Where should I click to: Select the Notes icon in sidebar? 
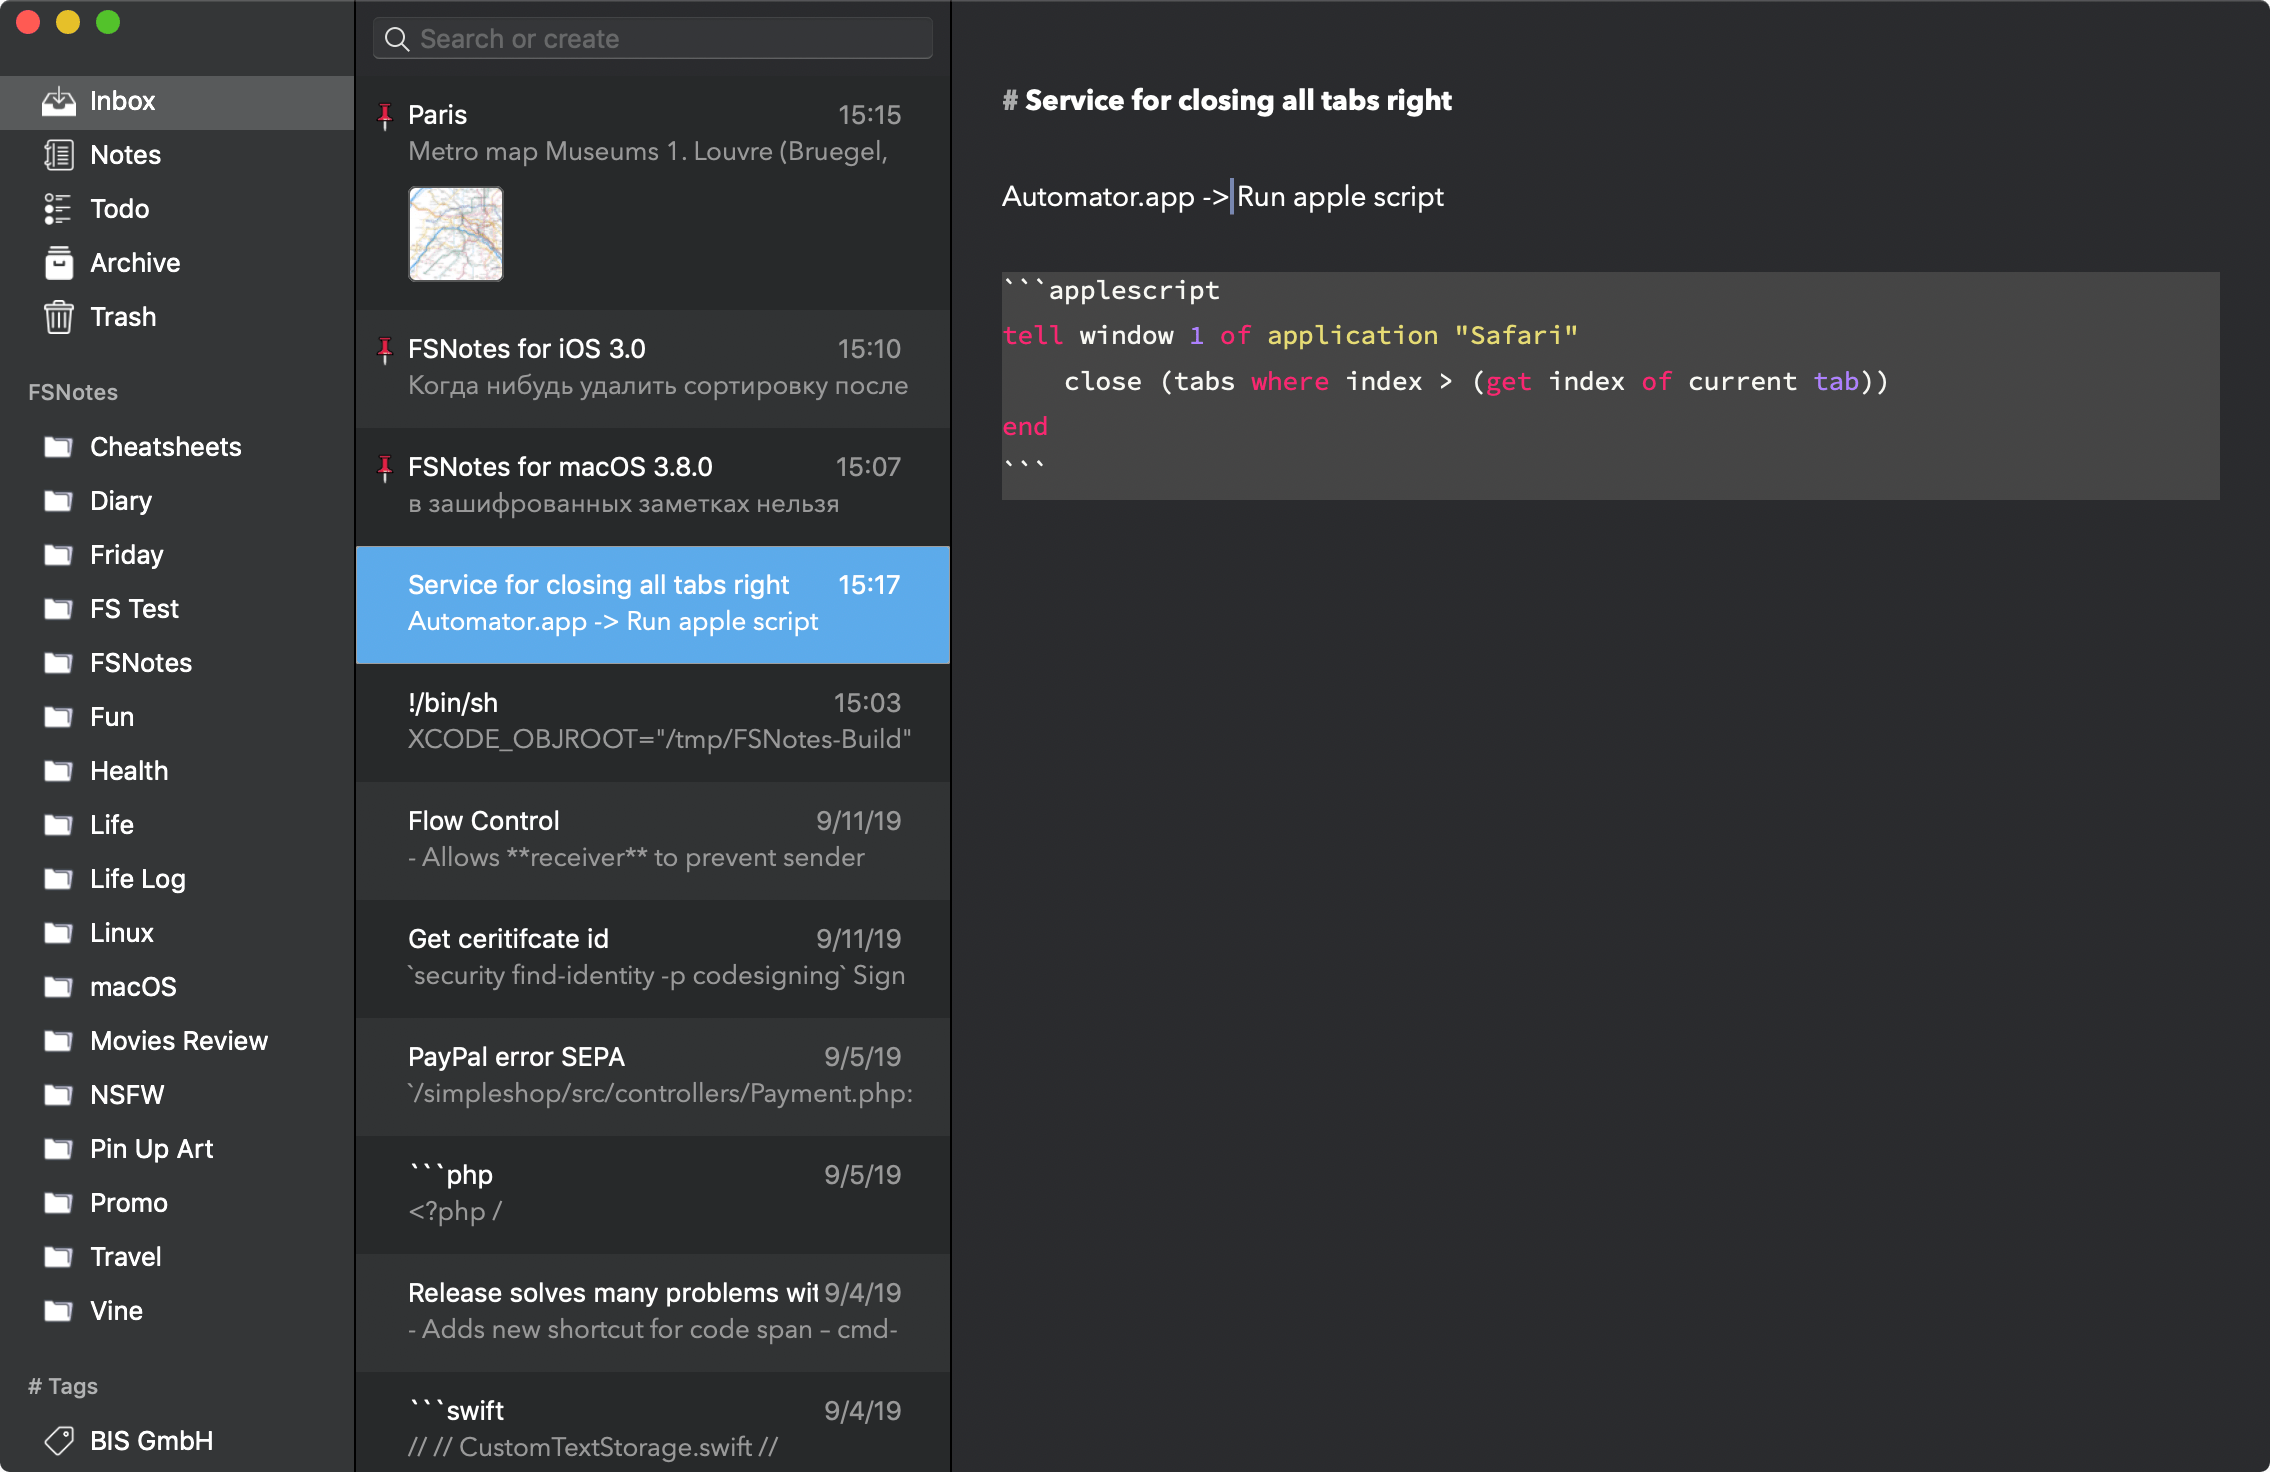click(x=58, y=154)
